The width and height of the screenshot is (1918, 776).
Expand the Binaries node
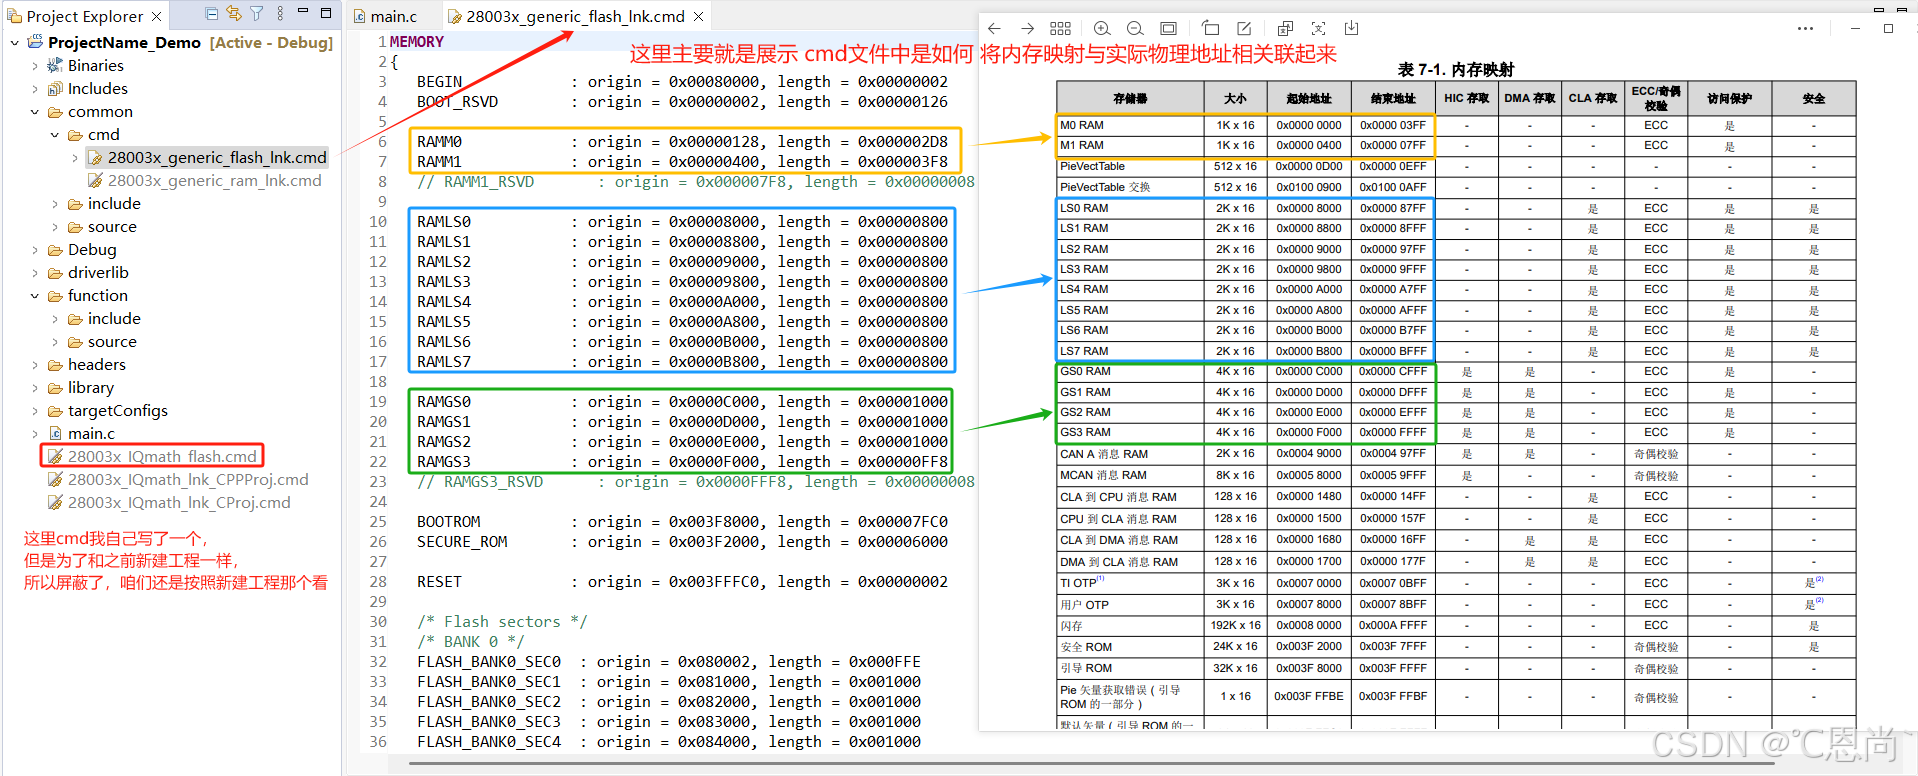(x=35, y=66)
